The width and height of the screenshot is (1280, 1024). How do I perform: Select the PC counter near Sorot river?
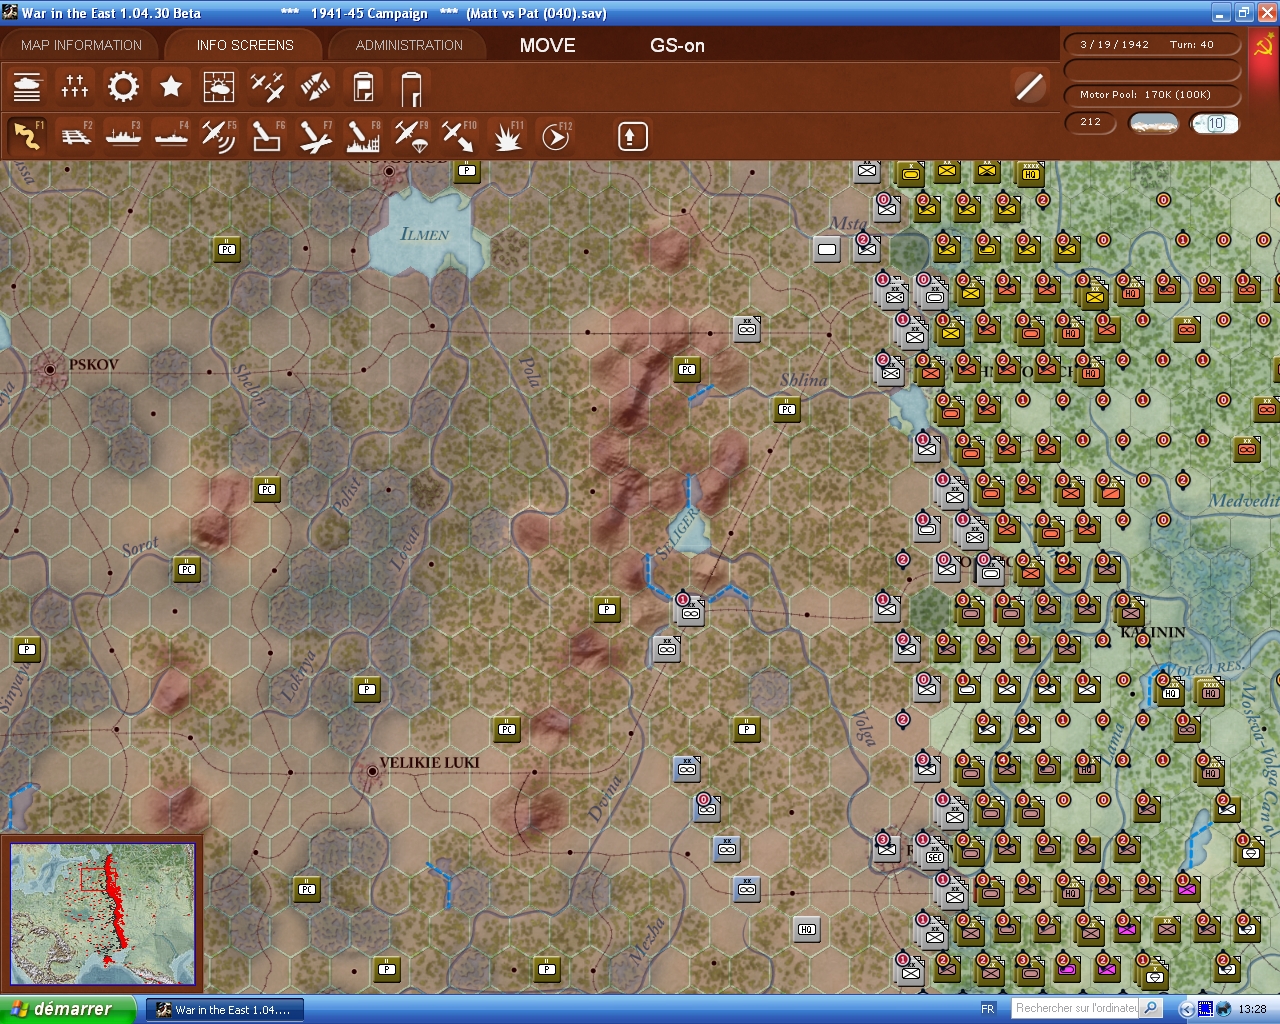(x=187, y=569)
